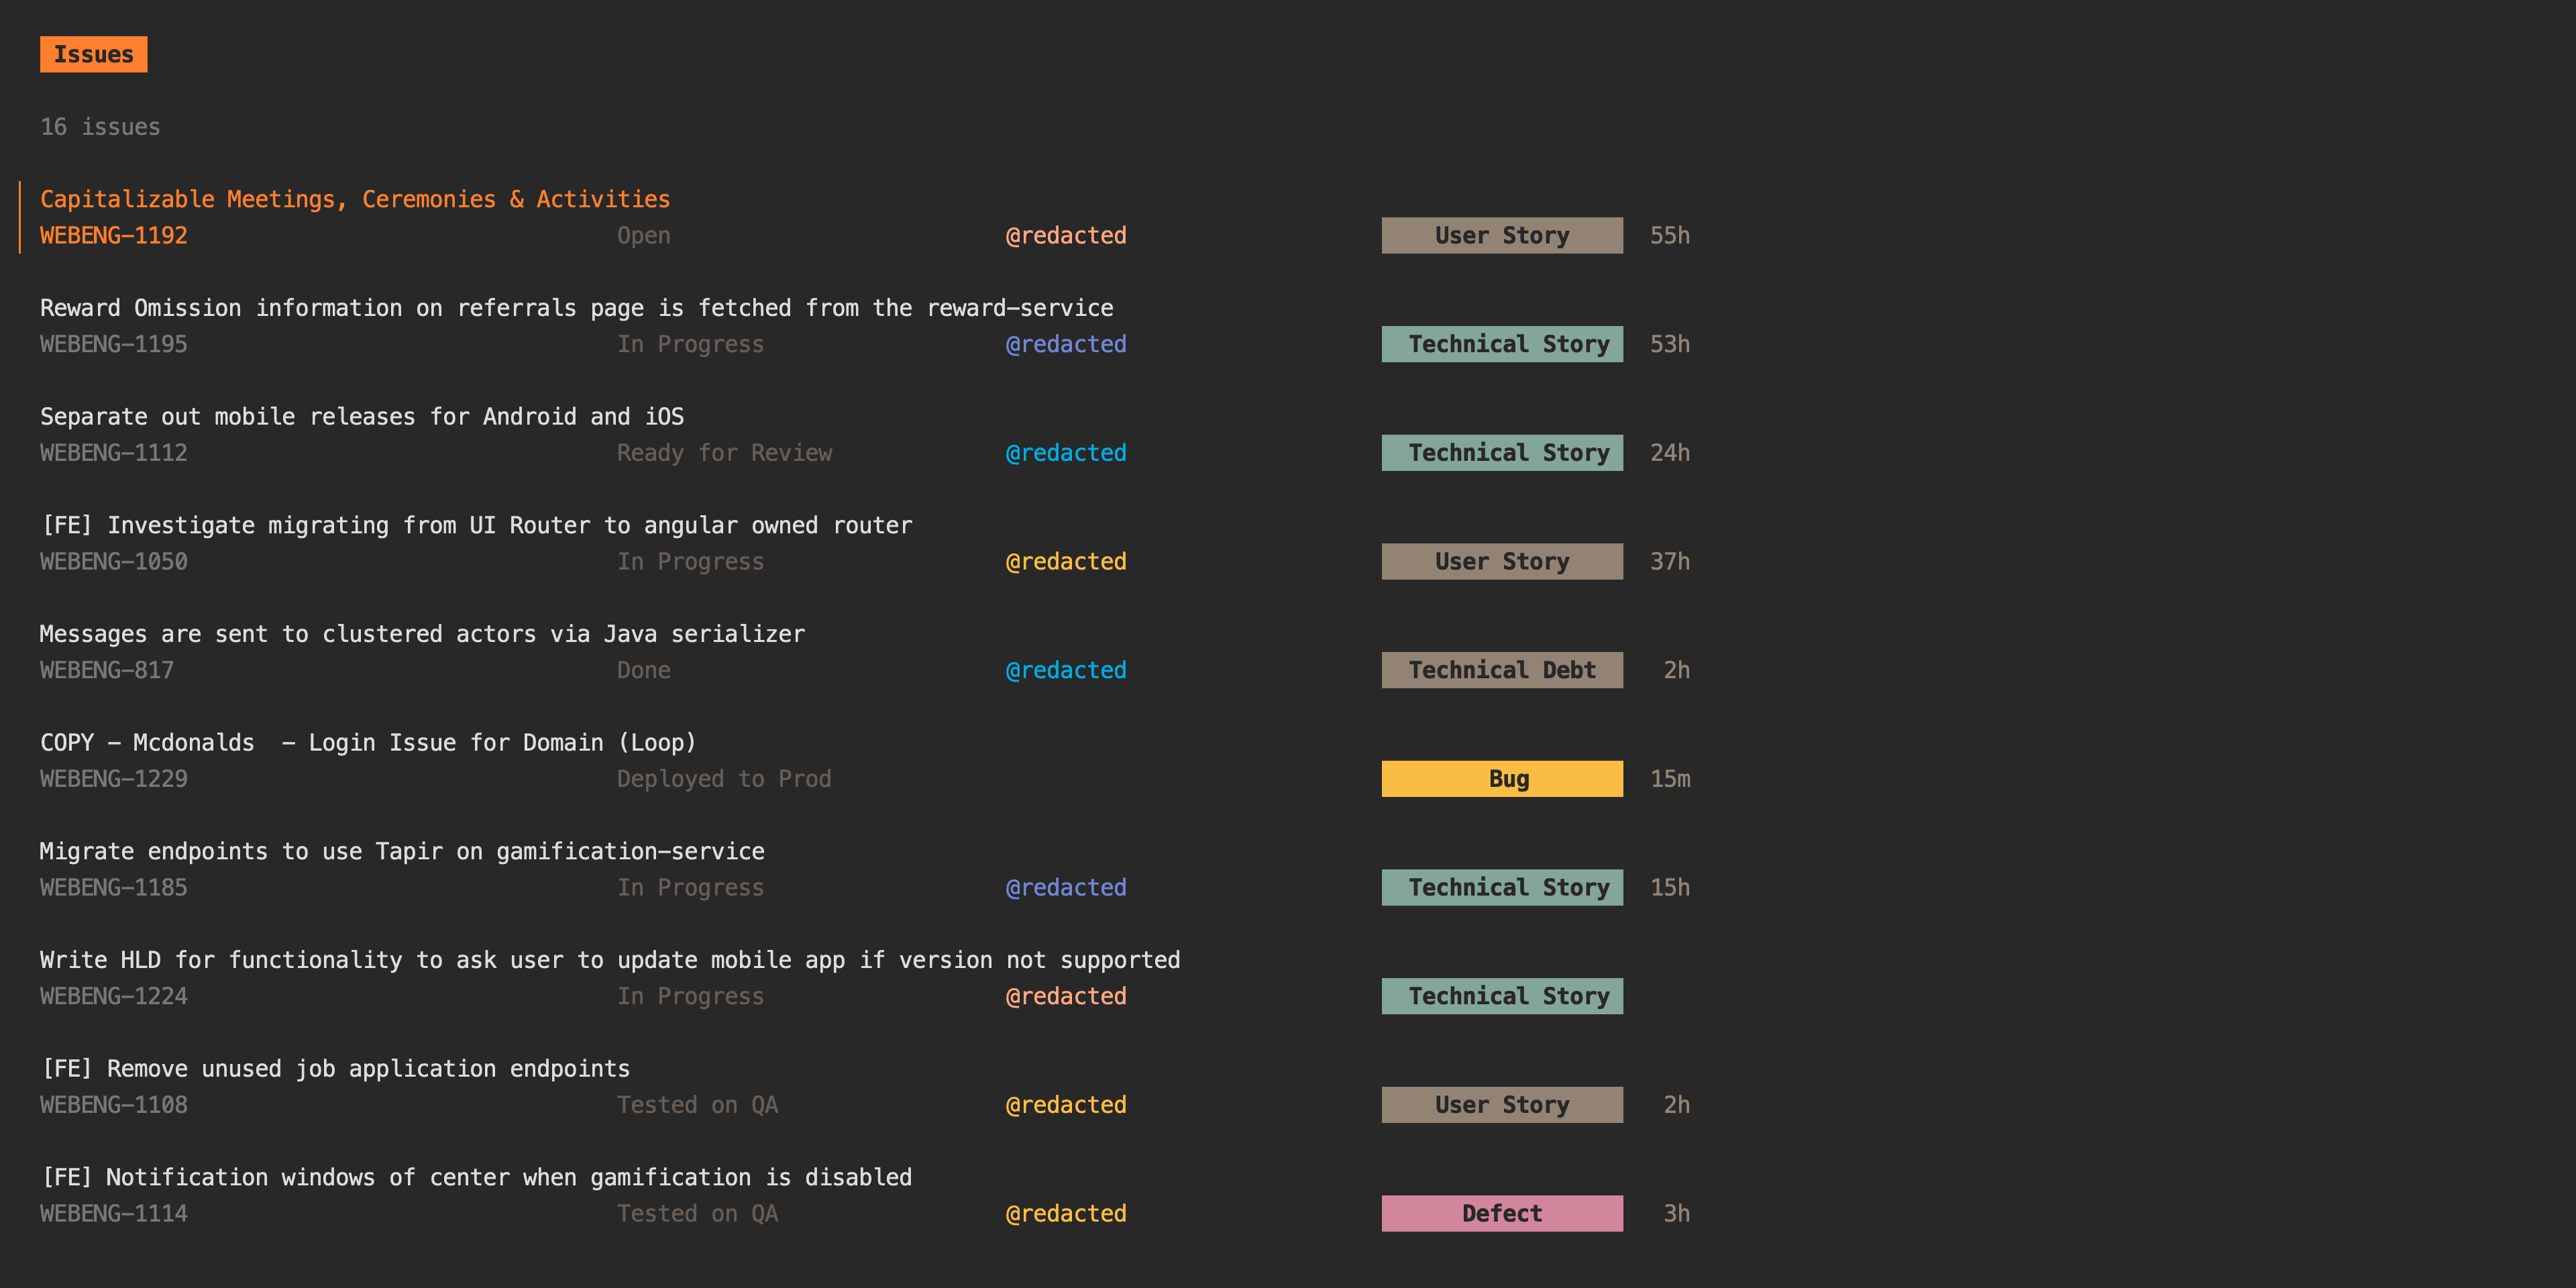Click the Technical Debt type badge
Screen dimensions: 2576x1288
(1501, 670)
